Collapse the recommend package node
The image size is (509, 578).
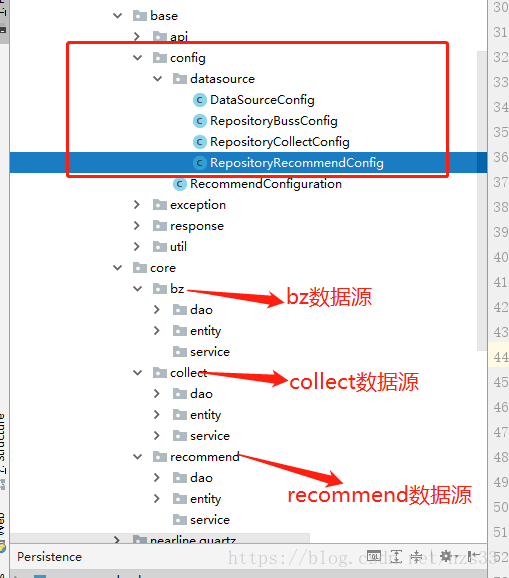pos(137,457)
